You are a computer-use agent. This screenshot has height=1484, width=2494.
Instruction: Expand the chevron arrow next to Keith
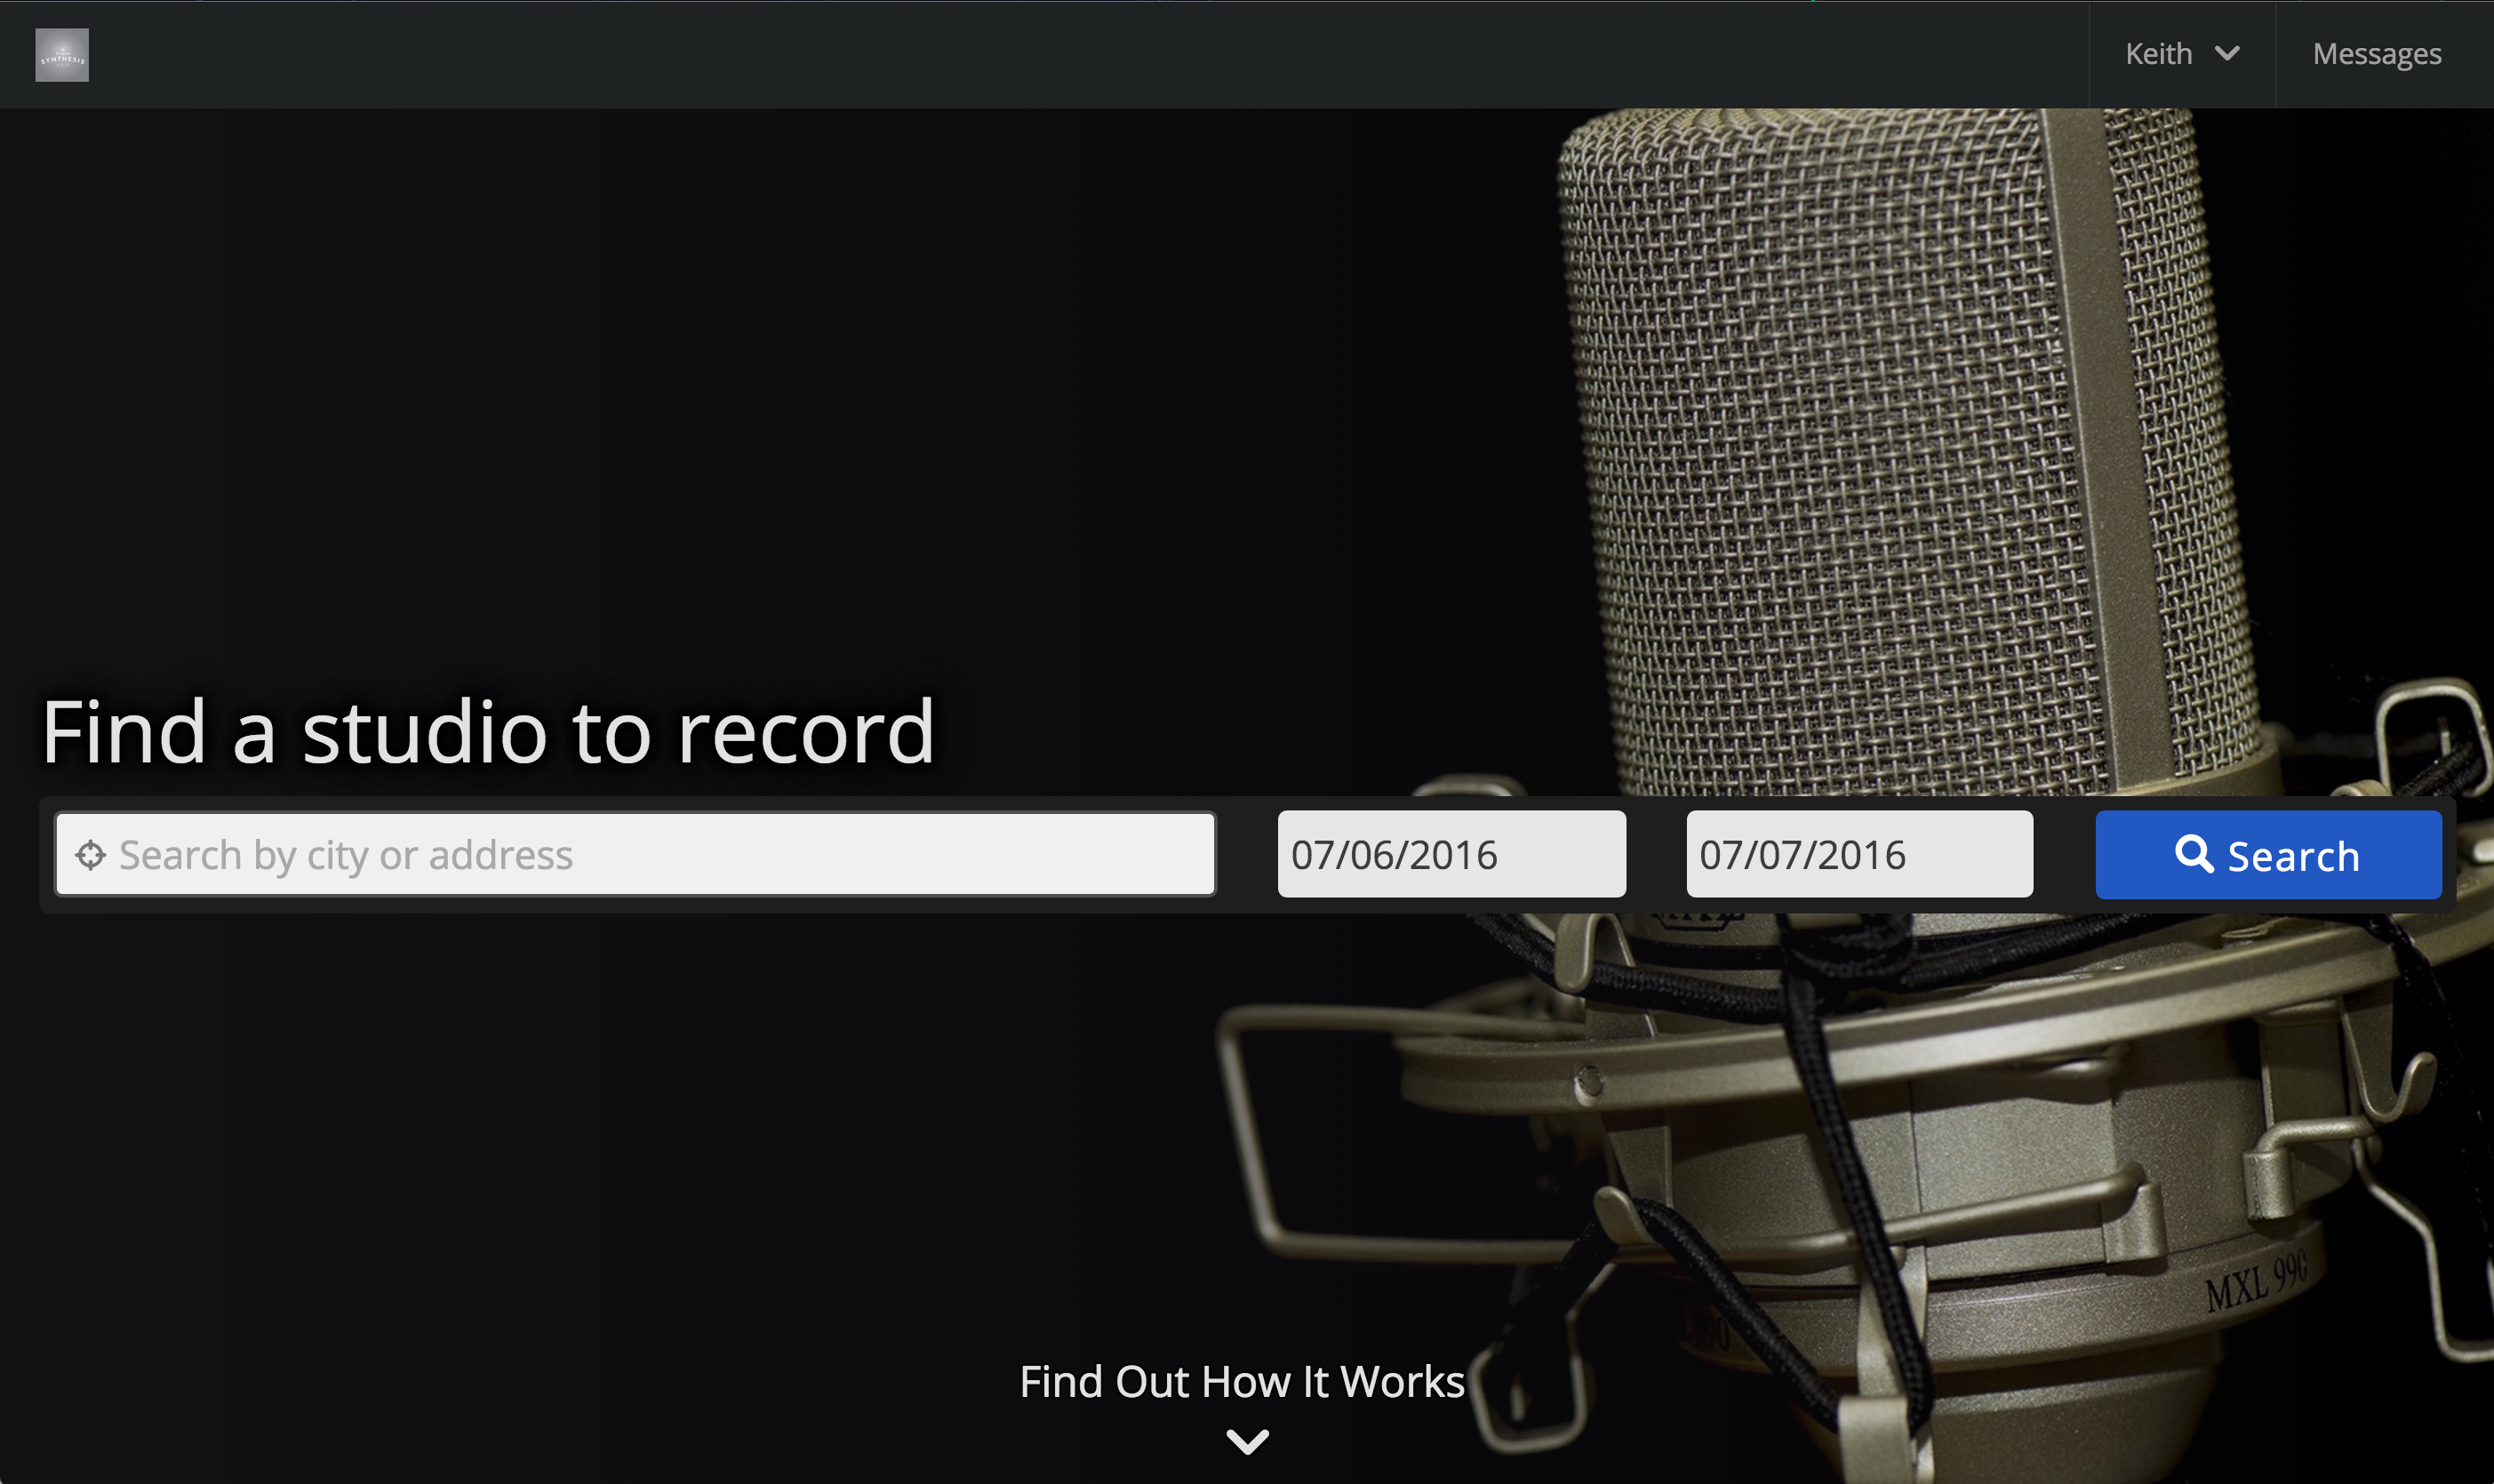tap(2227, 53)
